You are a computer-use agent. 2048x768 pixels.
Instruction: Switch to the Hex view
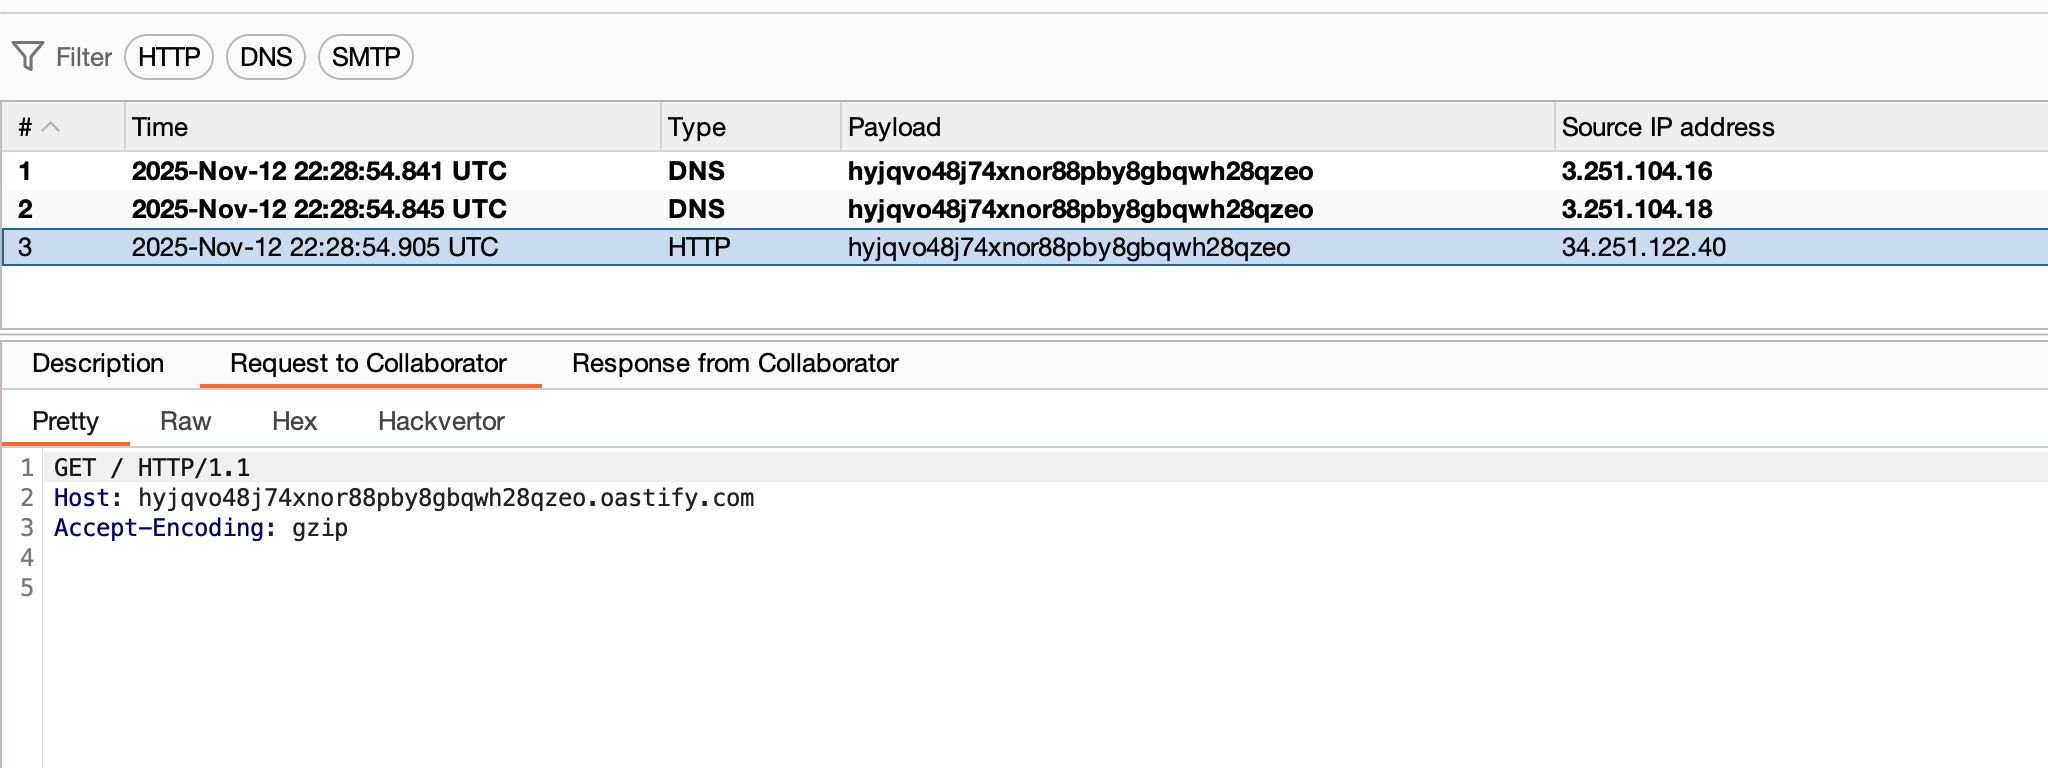click(x=294, y=421)
